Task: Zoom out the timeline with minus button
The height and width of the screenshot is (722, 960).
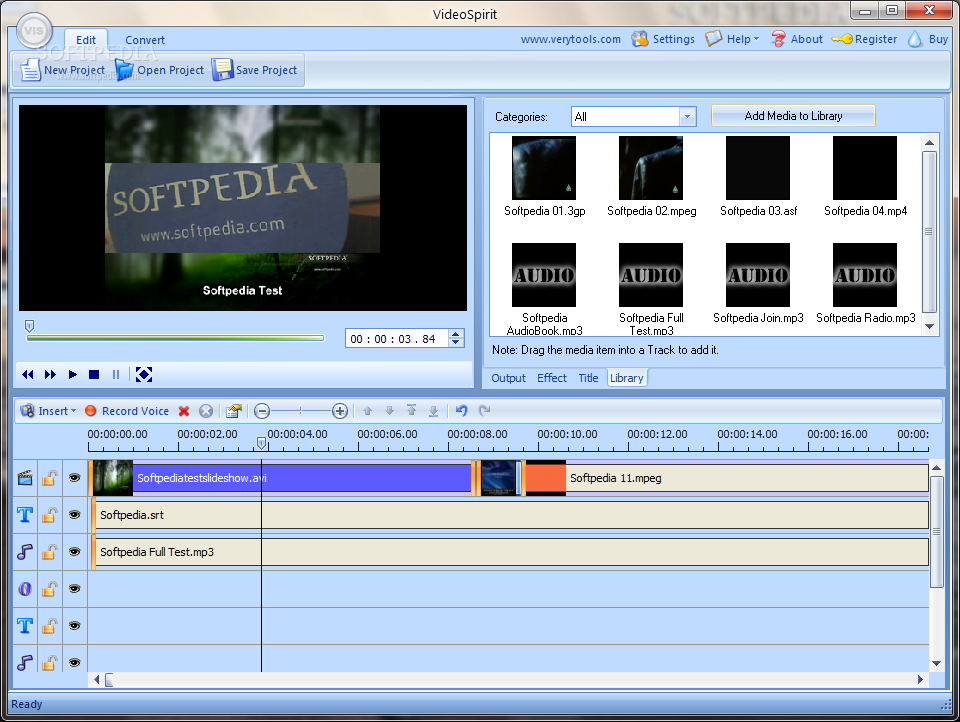Action: click(x=262, y=411)
